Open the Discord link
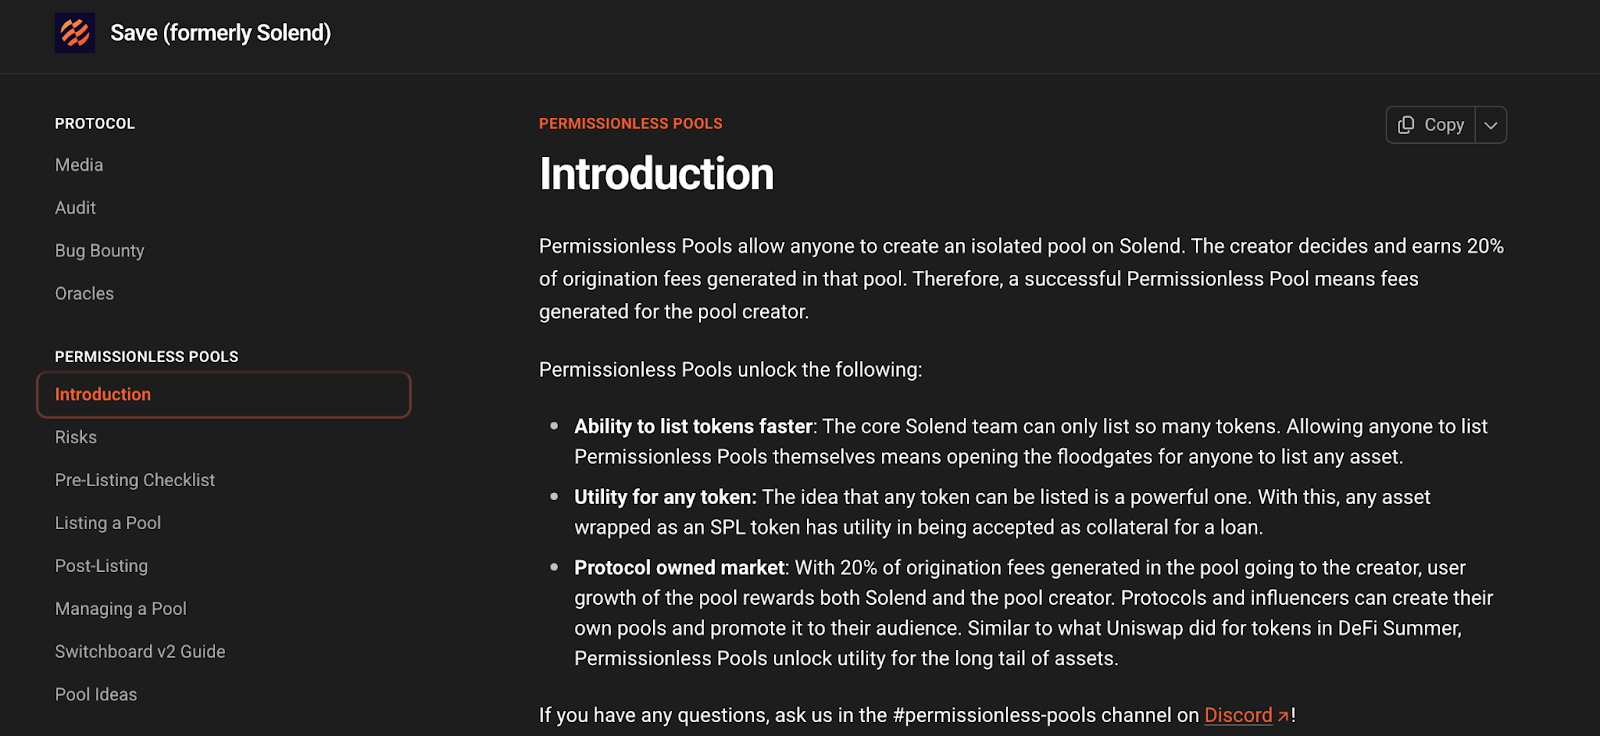 (x=1238, y=715)
